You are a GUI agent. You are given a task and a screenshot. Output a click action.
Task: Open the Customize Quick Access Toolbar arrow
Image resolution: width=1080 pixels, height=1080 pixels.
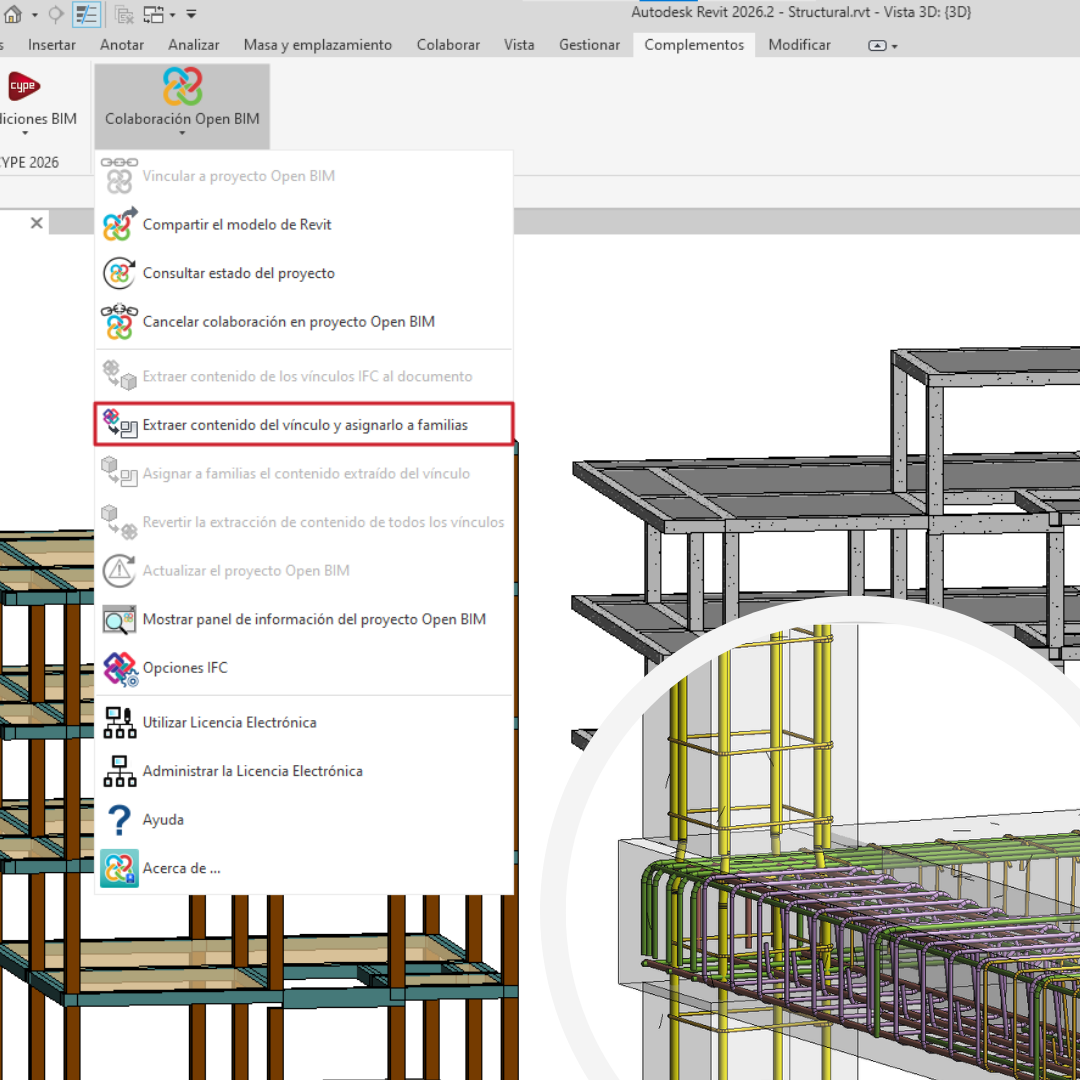tap(192, 15)
